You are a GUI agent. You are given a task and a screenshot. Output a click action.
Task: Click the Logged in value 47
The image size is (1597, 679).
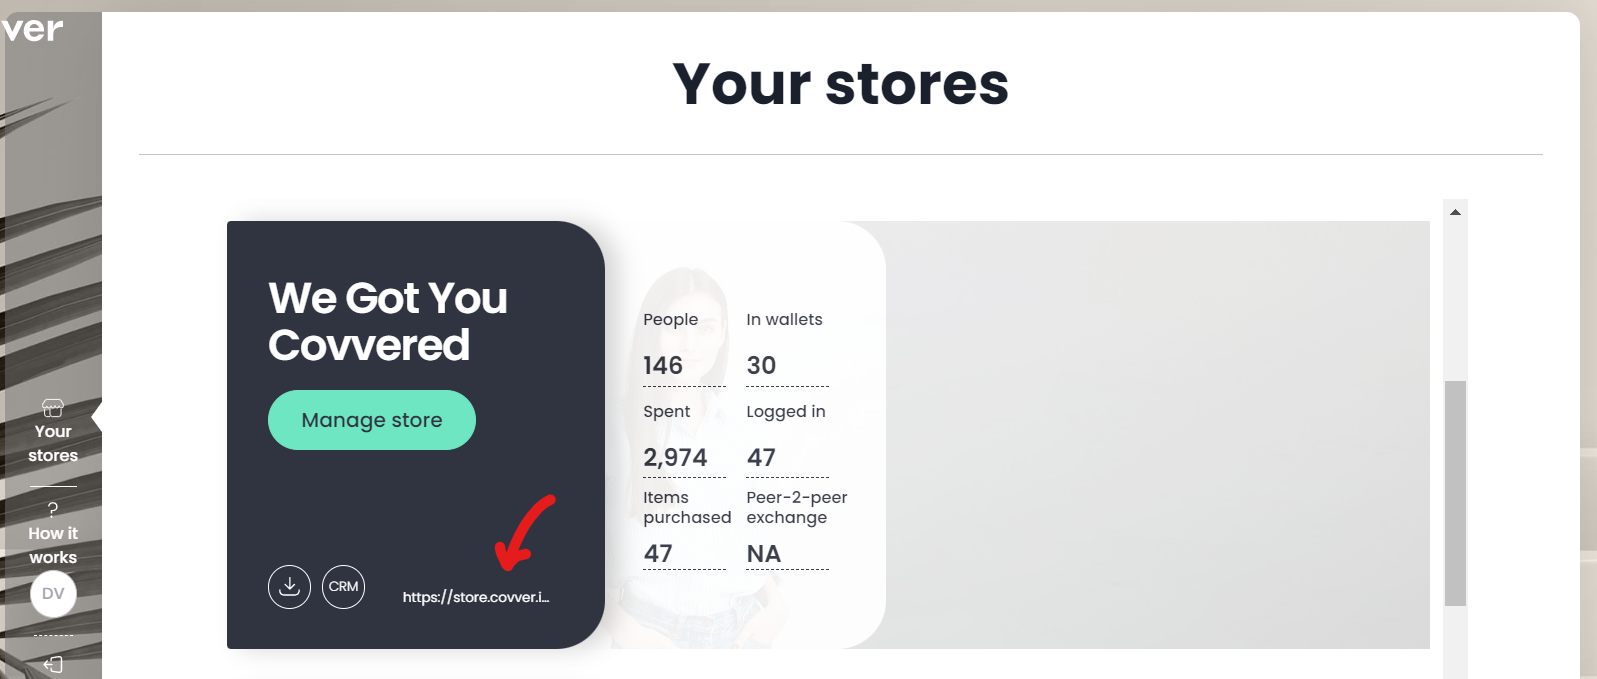[x=761, y=458]
